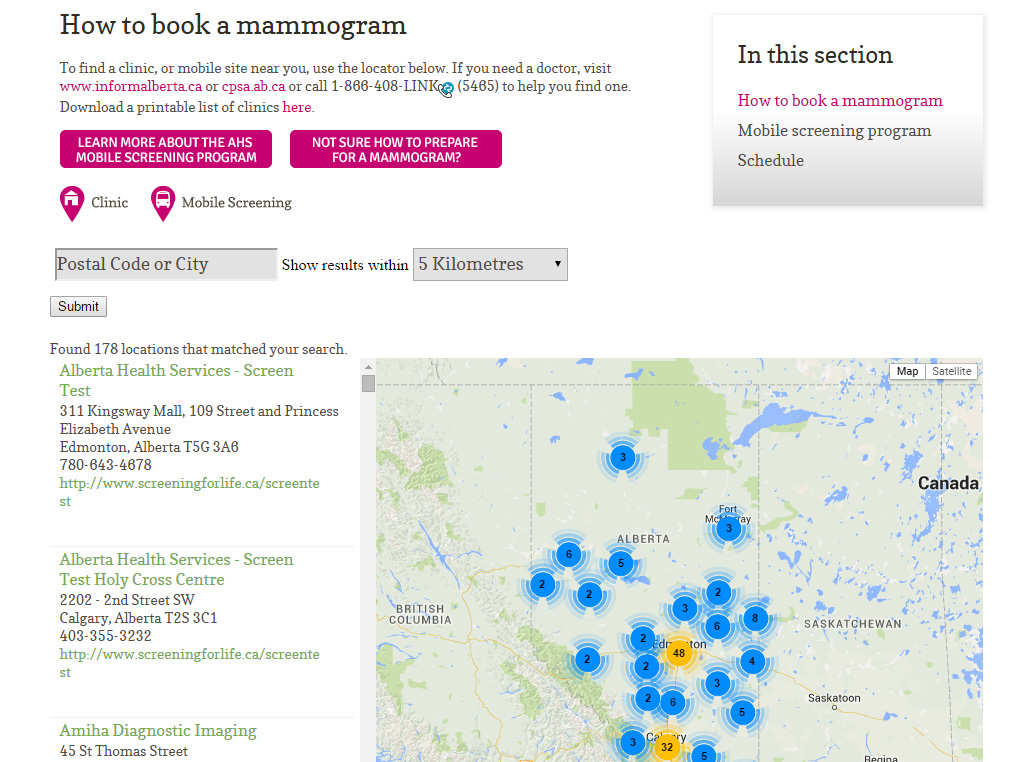Click the 2 cluster touching the Edmonton label
The width and height of the screenshot is (1021, 762).
pos(643,638)
